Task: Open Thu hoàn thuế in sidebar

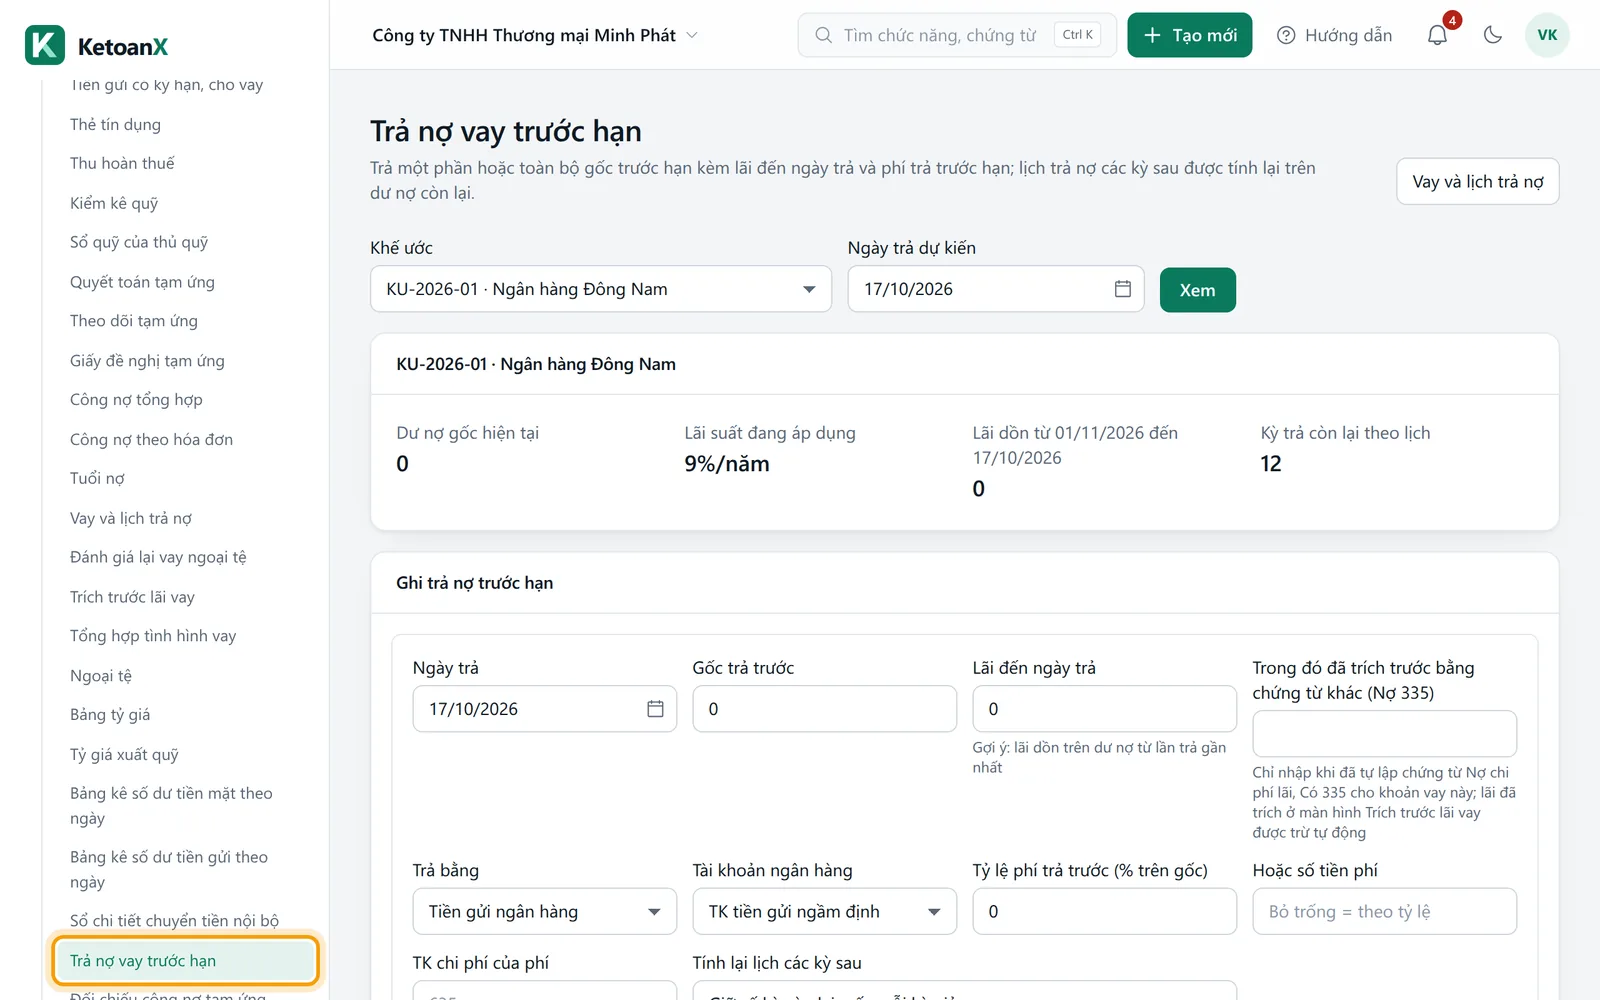Action: point(122,163)
